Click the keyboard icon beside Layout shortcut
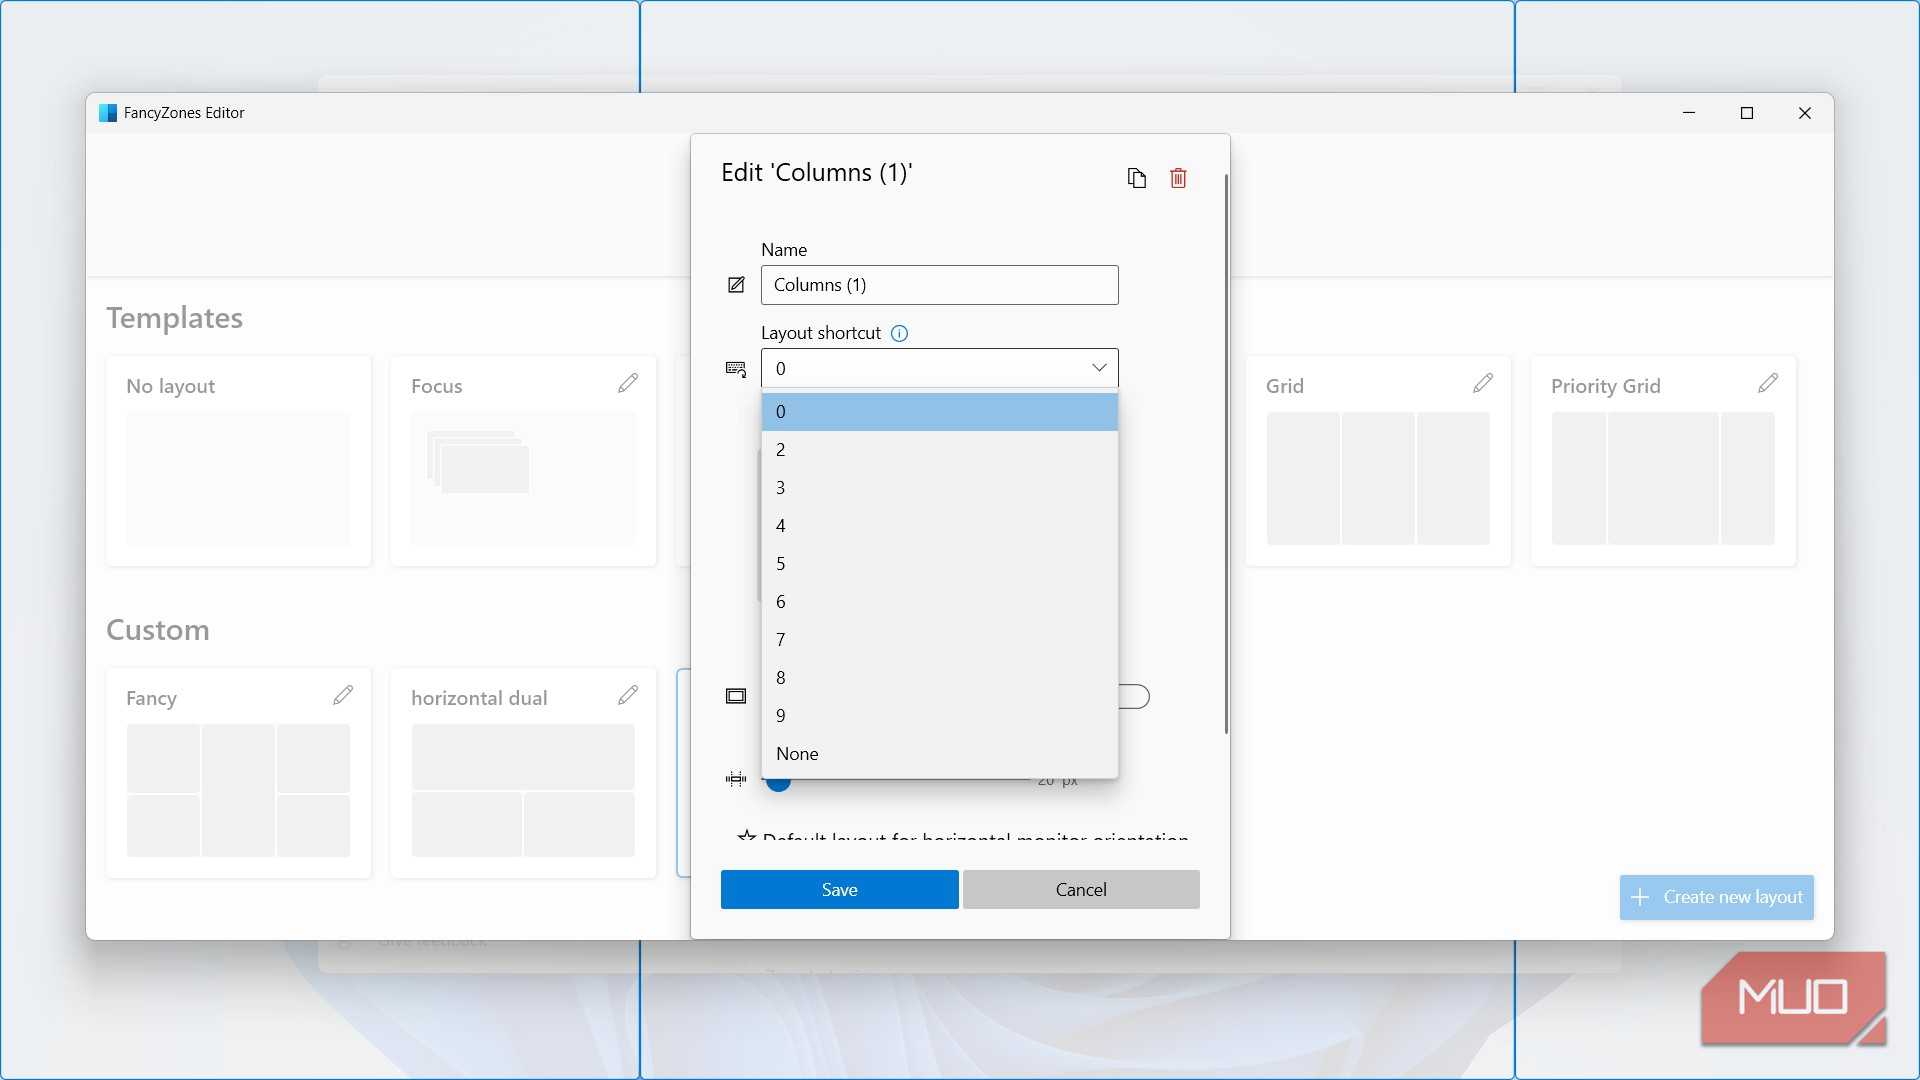 (736, 369)
